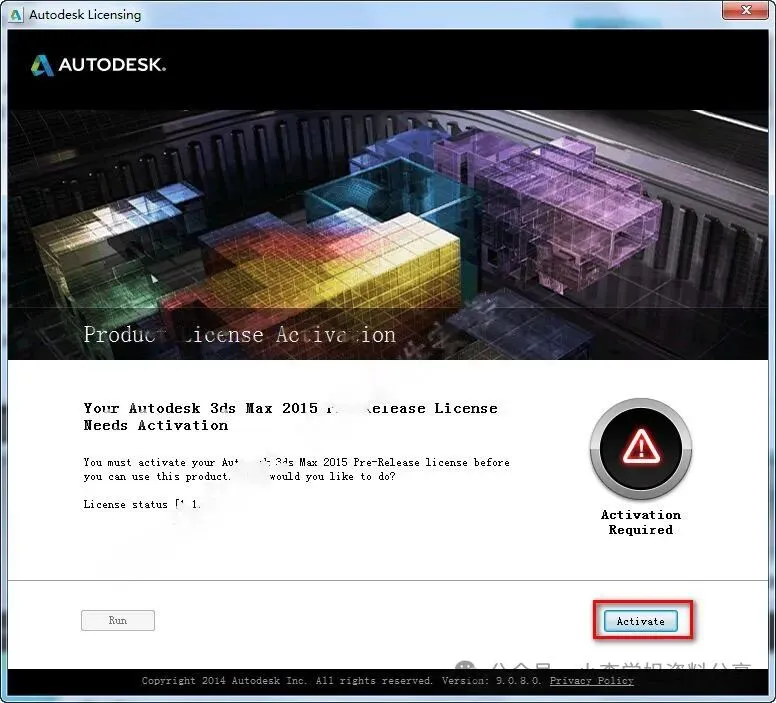
Task: Open the Privacy Policy link
Action: (591, 681)
